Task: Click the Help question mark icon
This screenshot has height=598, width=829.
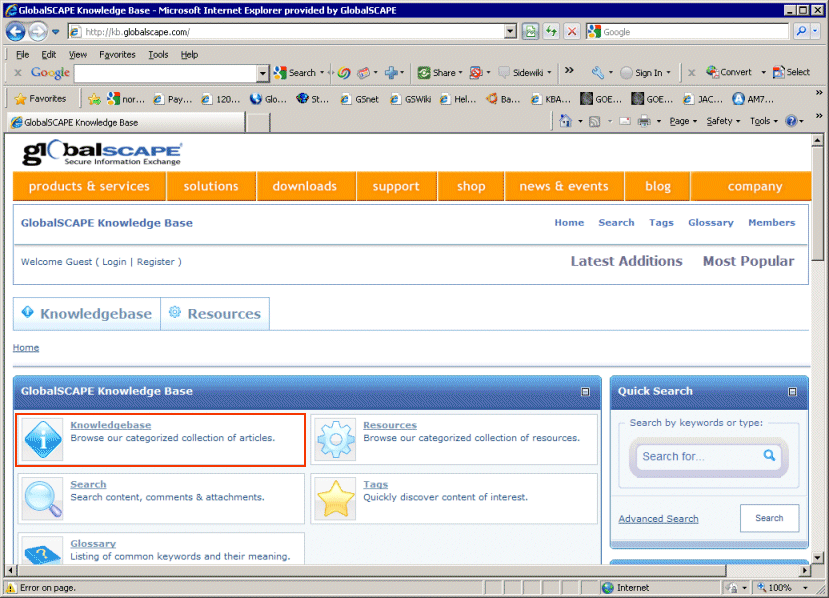Action: point(791,121)
